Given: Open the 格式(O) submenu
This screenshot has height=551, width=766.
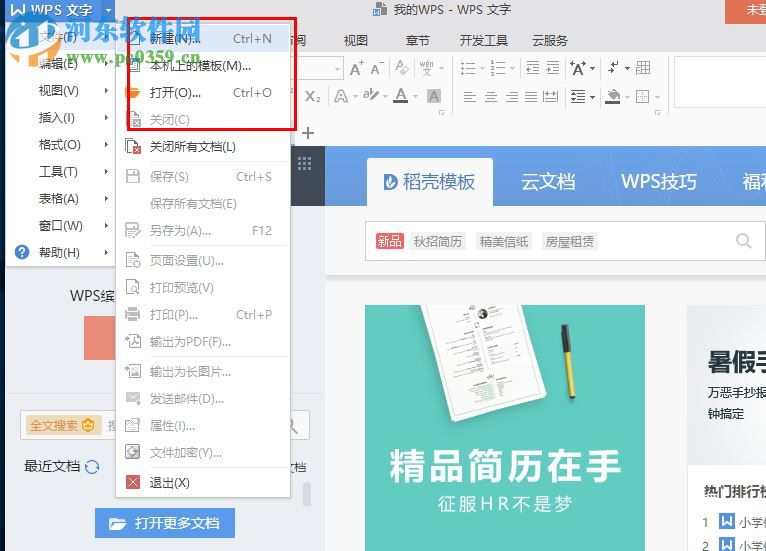Looking at the screenshot, I should [60, 145].
